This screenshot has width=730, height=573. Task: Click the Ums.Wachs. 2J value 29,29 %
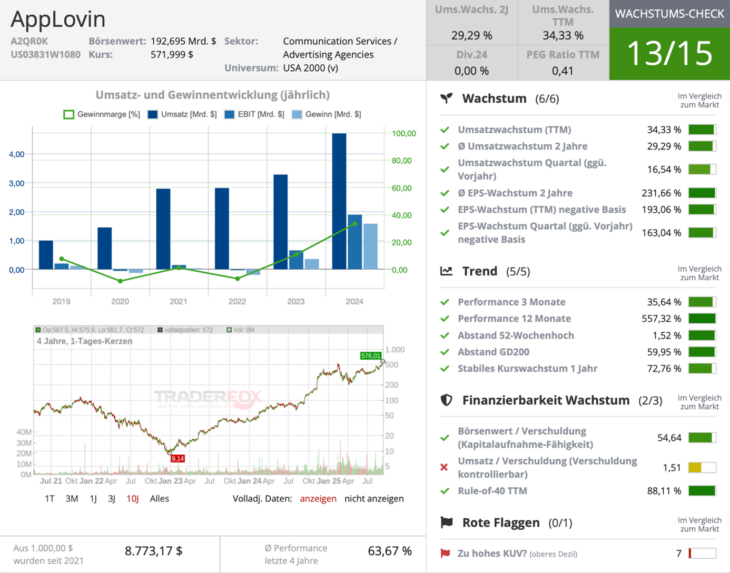point(472,35)
